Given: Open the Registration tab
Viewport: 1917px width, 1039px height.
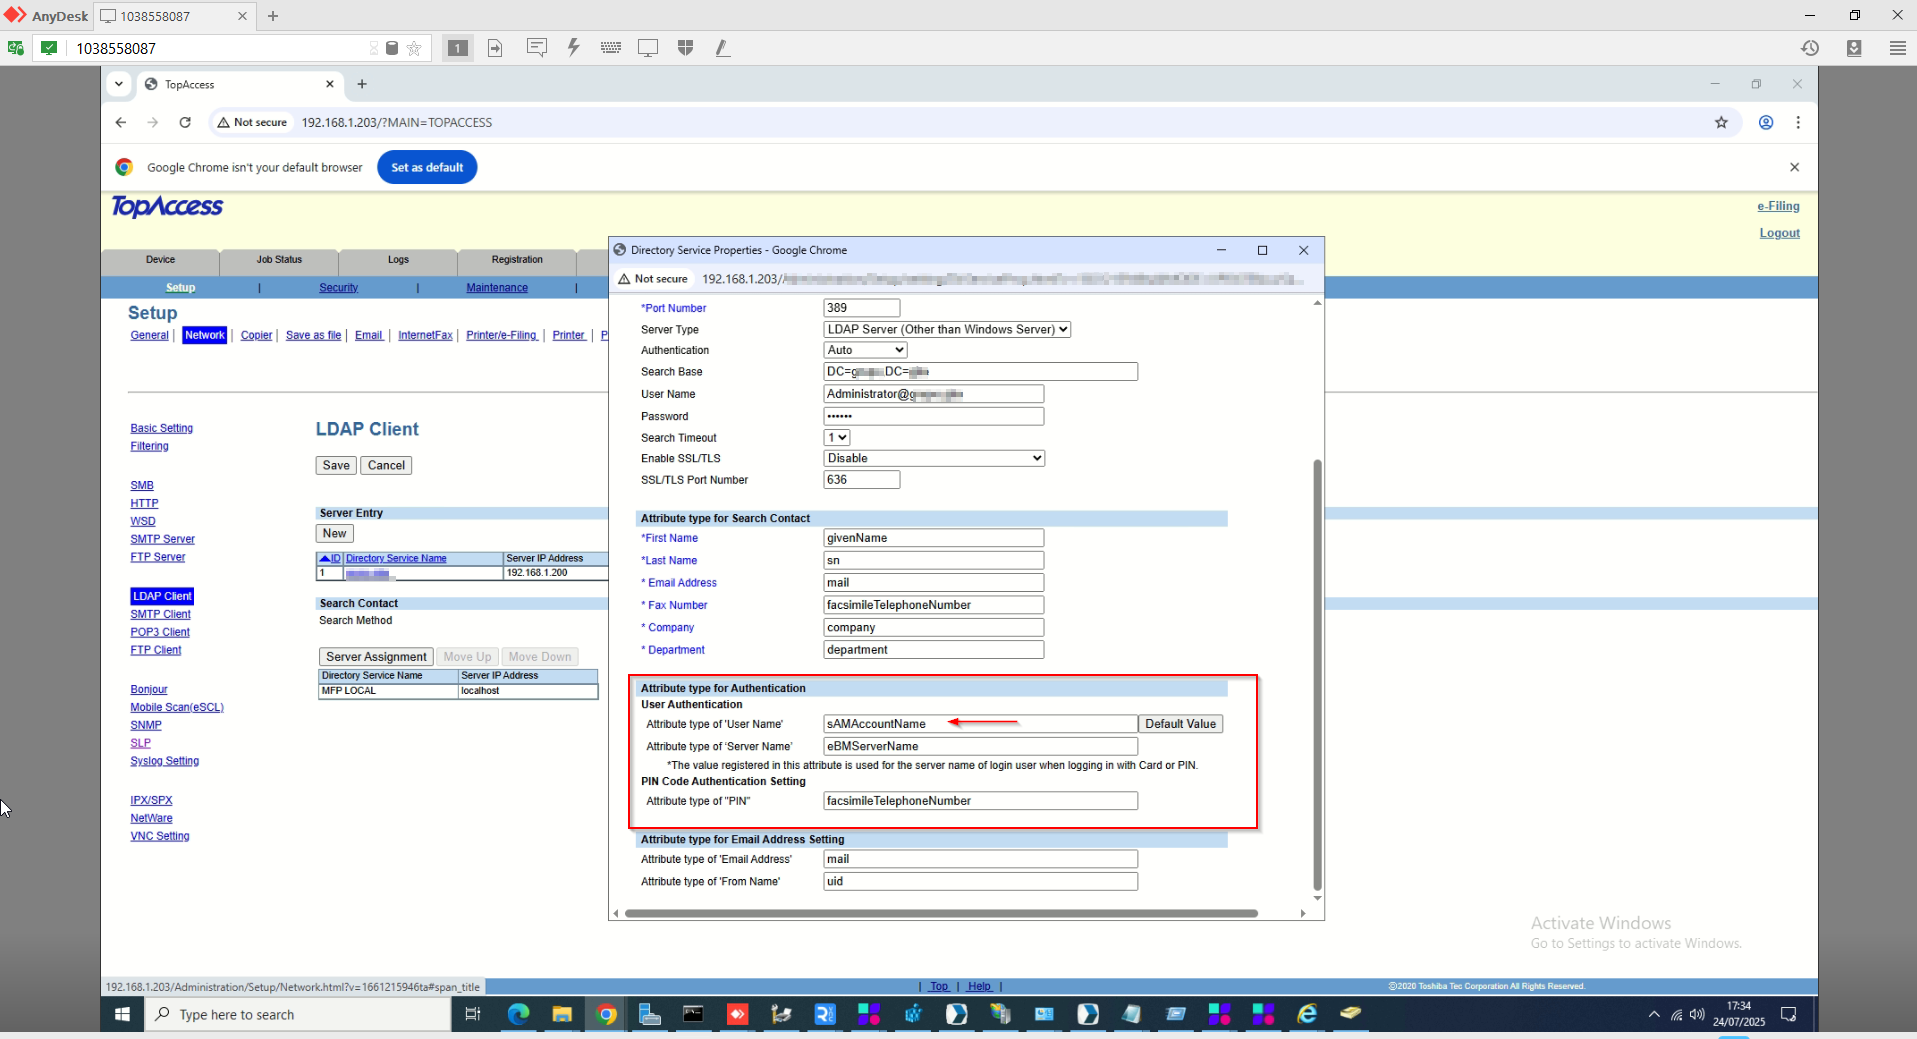Looking at the screenshot, I should coord(517,260).
